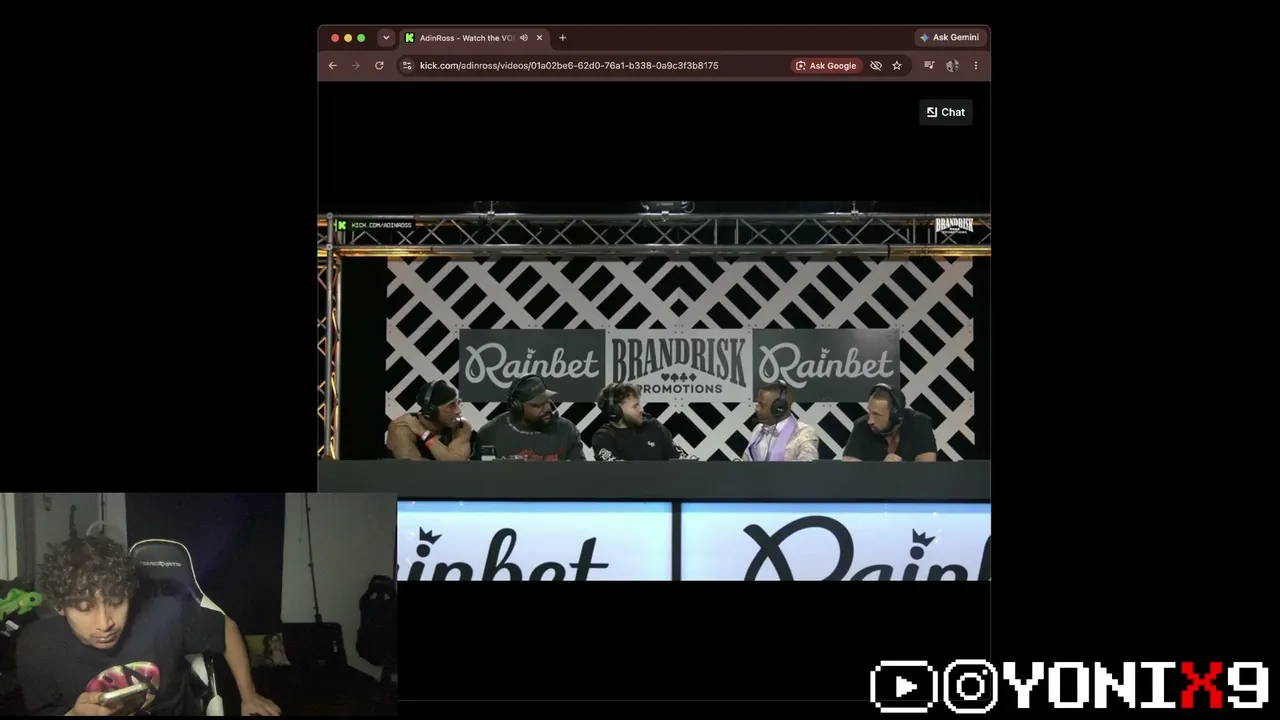
Task: View site information for kick.com
Action: [x=406, y=65]
